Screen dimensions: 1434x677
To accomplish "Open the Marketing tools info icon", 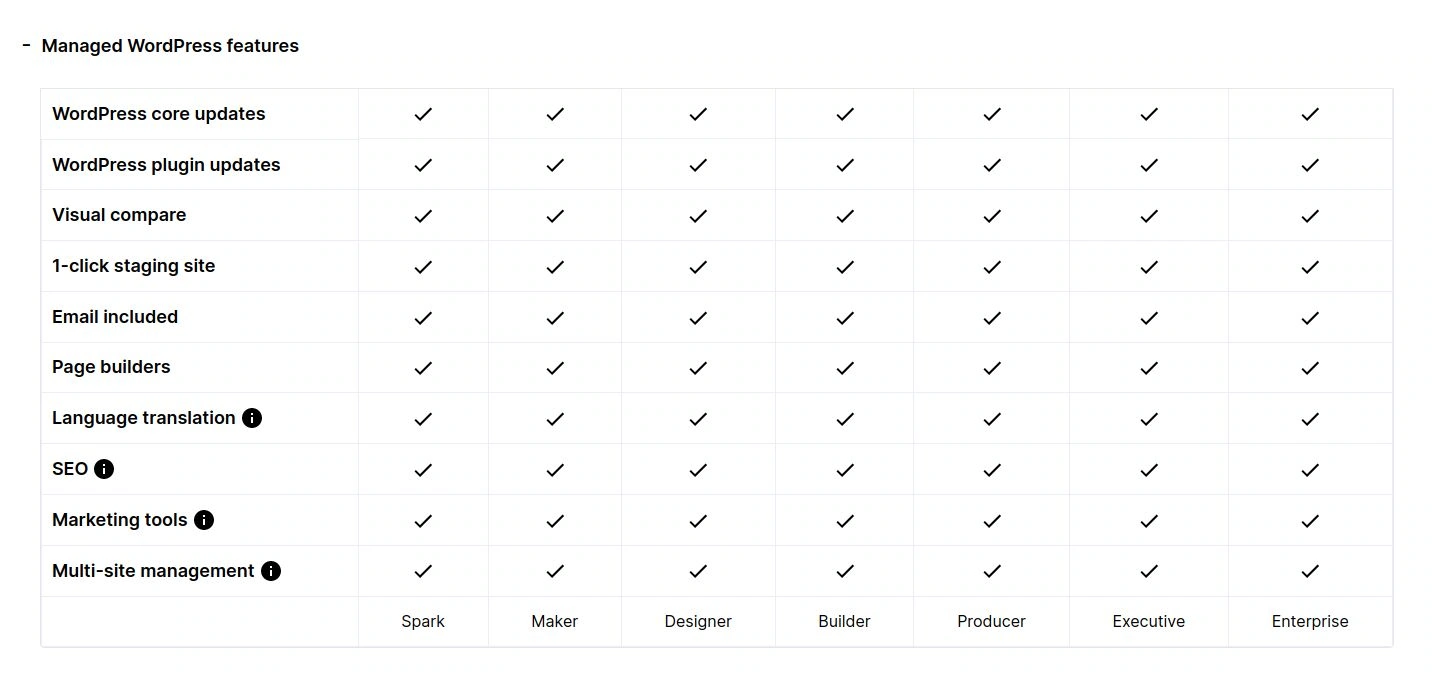I will pos(204,520).
